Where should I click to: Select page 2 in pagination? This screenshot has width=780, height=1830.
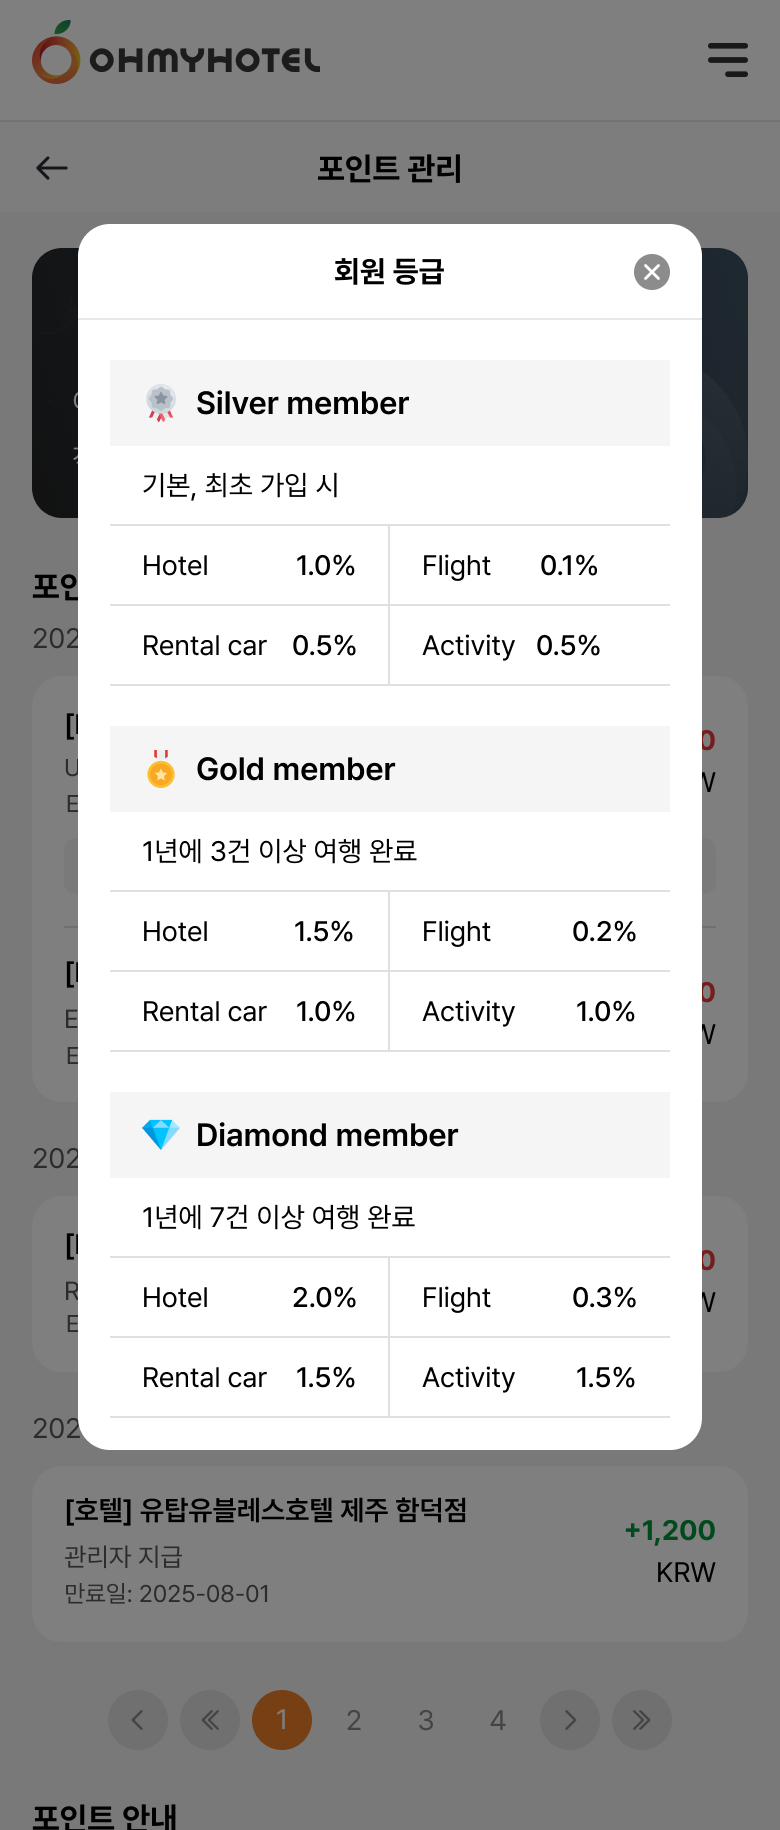coord(354,1720)
